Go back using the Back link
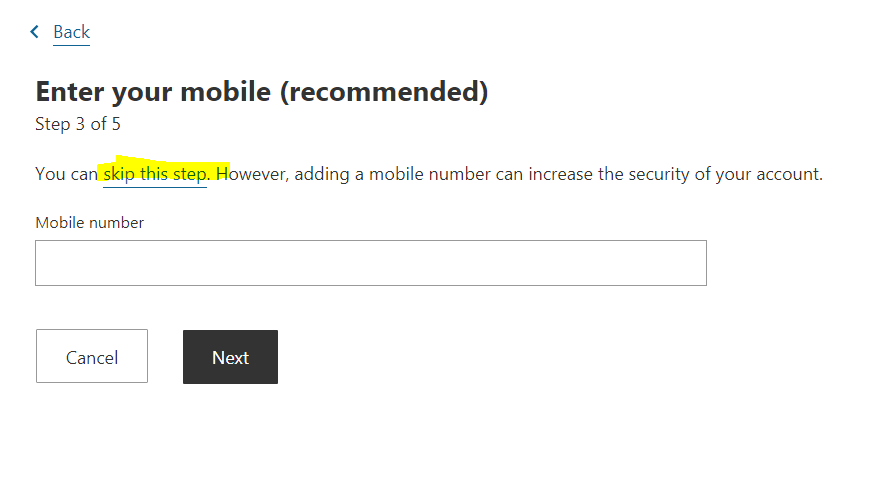The height and width of the screenshot is (500, 896). point(71,32)
